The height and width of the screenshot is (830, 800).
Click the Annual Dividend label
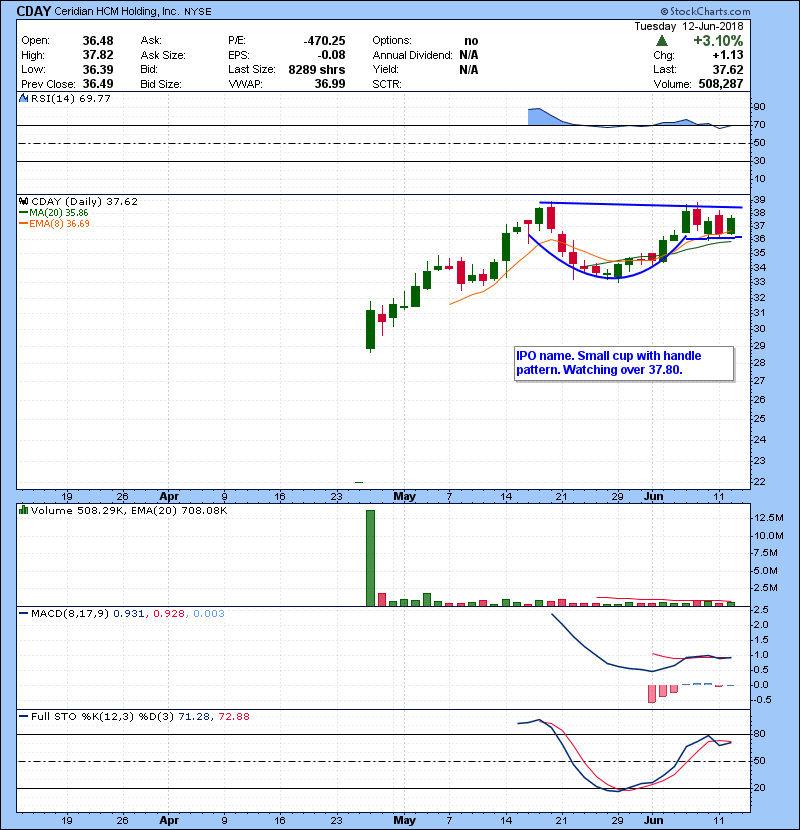tap(412, 55)
